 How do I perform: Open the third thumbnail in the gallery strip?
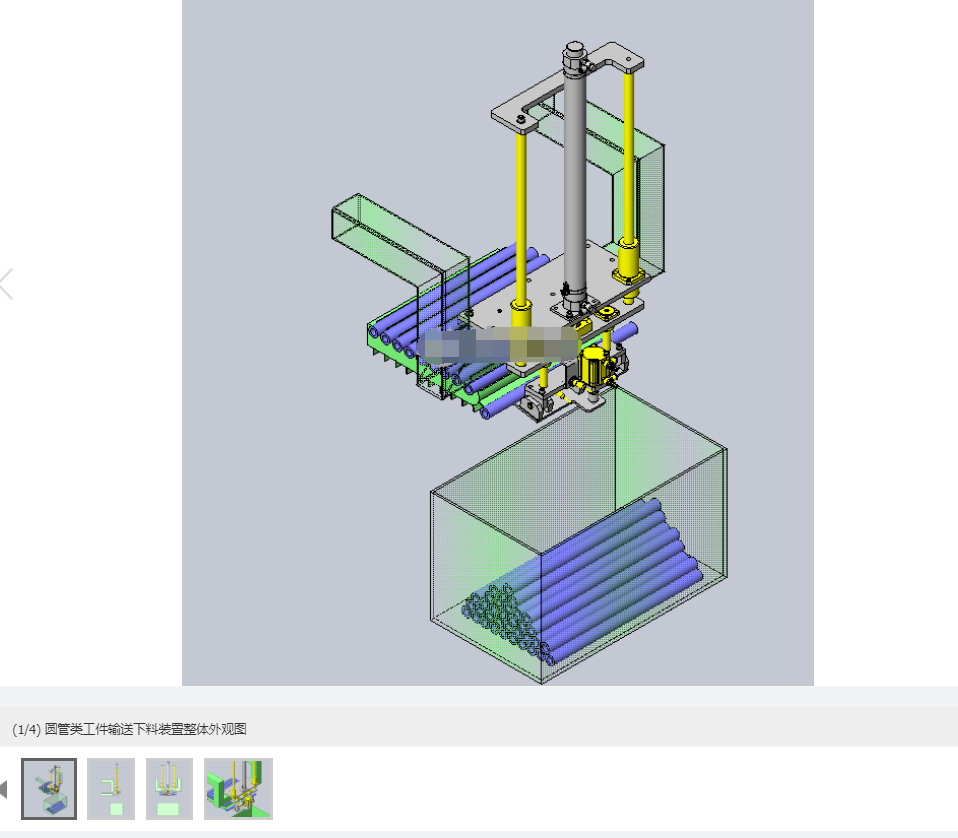click(x=169, y=789)
